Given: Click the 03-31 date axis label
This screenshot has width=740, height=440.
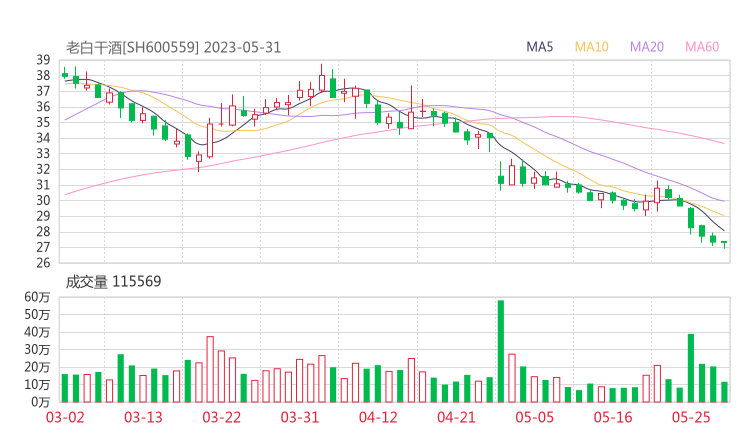Looking at the screenshot, I should click(x=300, y=417).
